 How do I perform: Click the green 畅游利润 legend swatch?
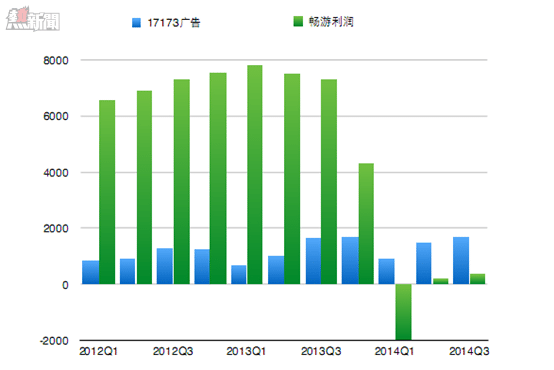[298, 22]
